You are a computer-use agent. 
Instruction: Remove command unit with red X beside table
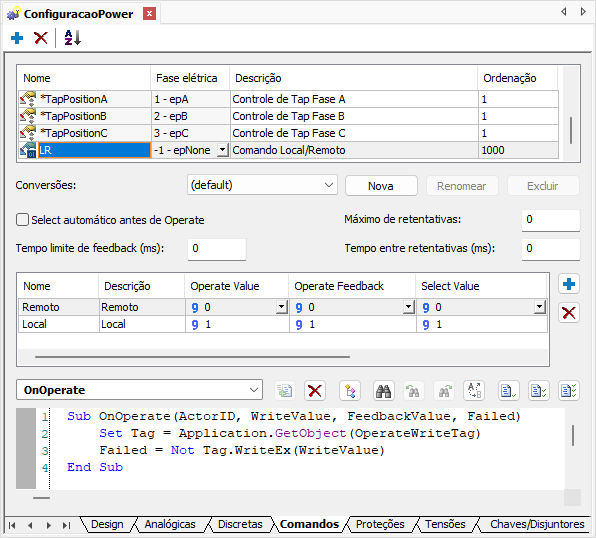569,313
